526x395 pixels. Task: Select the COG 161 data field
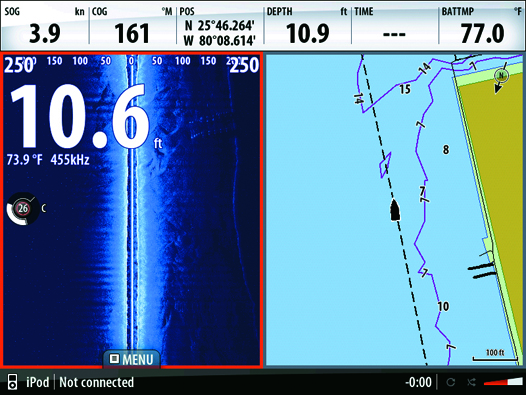(x=132, y=26)
